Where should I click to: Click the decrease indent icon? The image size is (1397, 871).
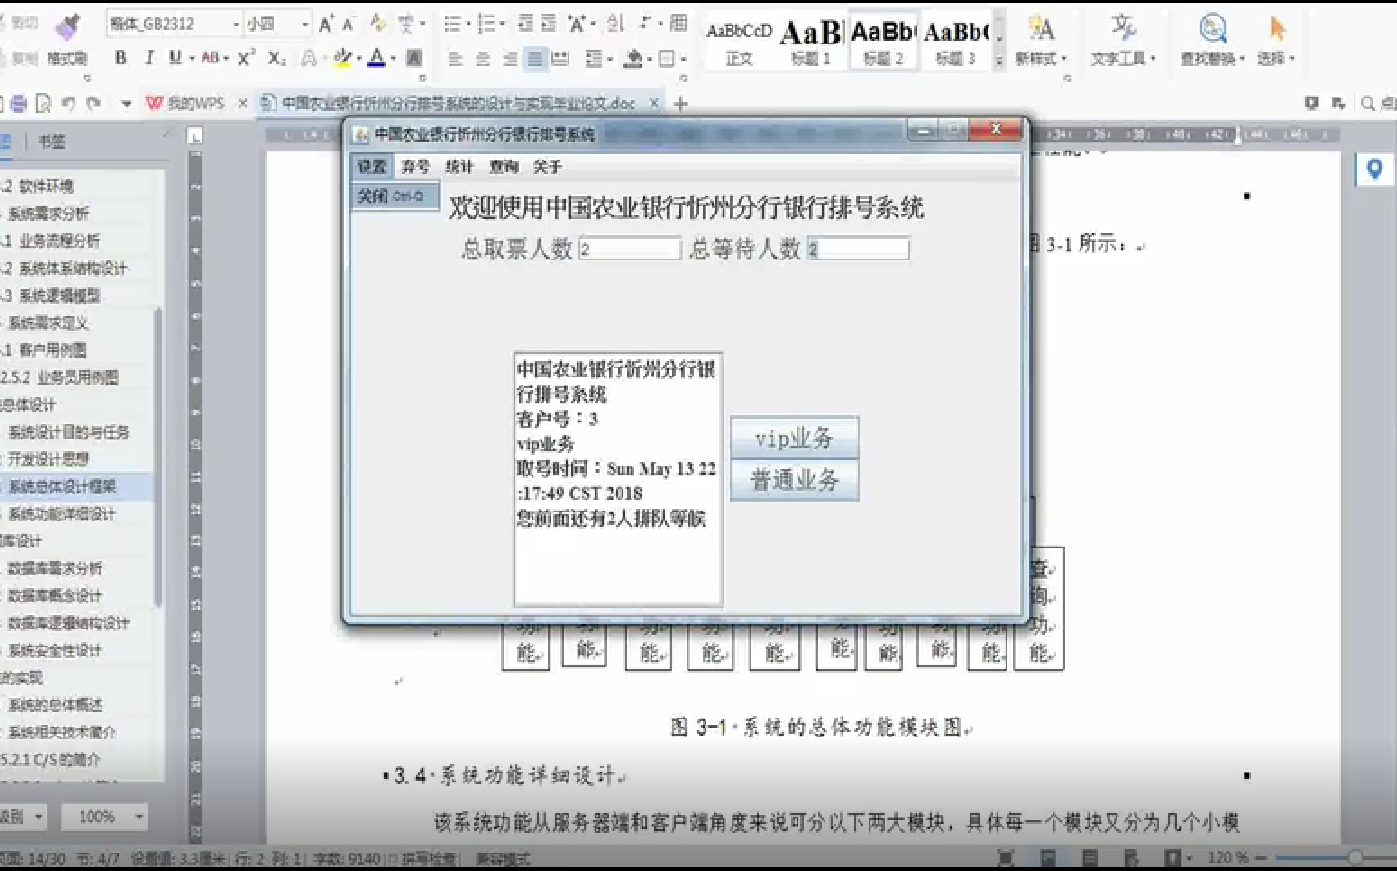(x=524, y=23)
